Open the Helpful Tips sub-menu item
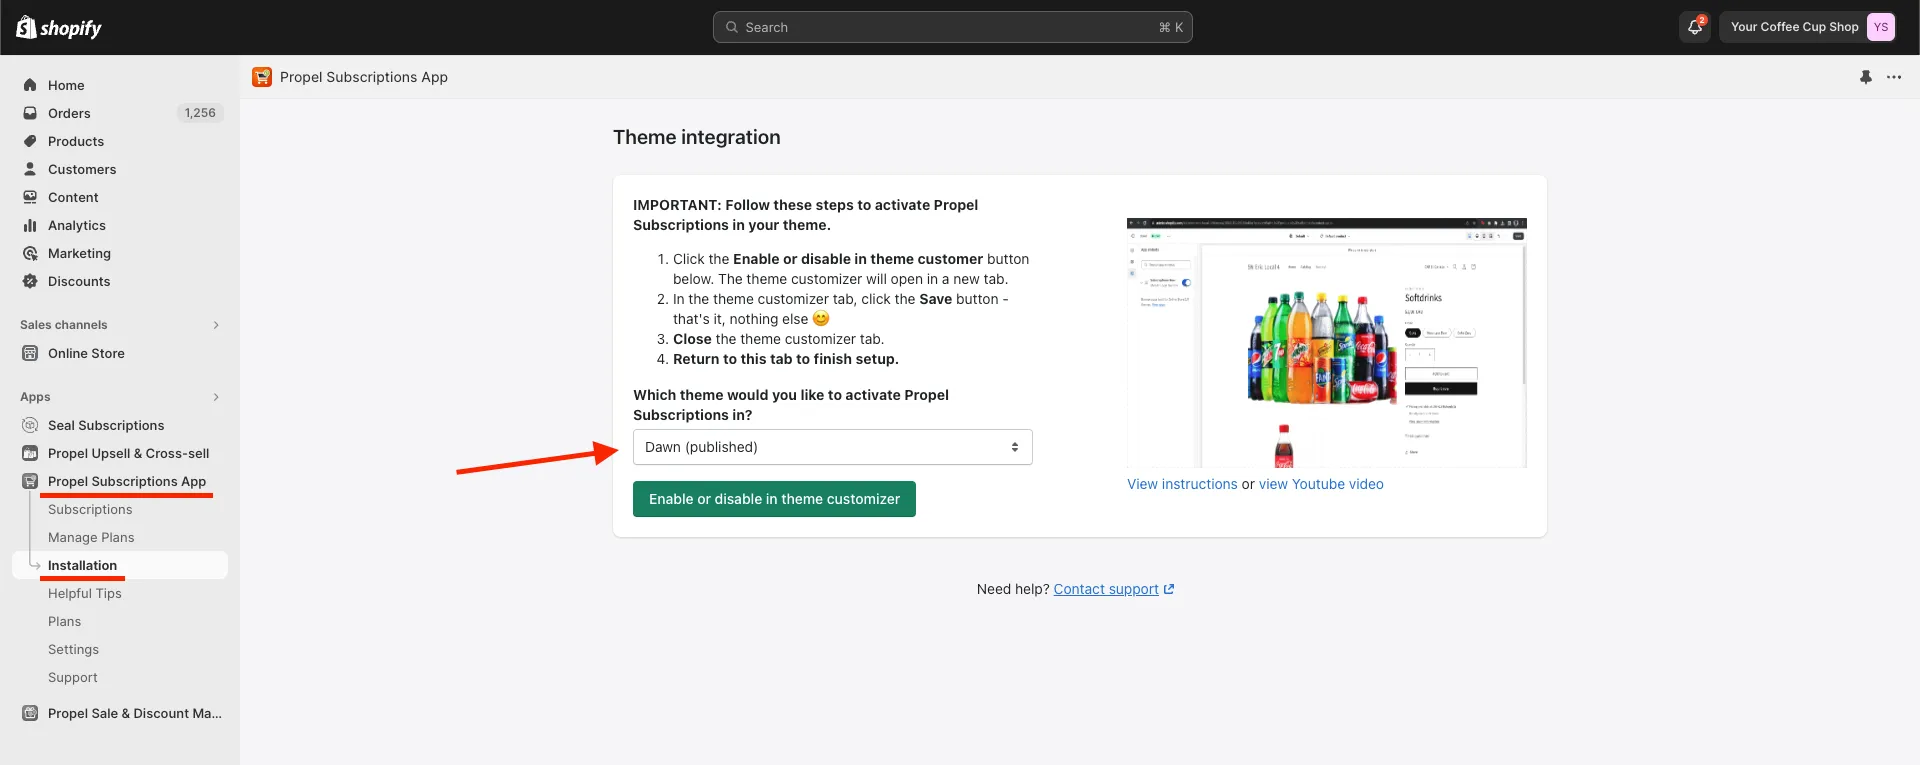The image size is (1920, 765). (x=85, y=593)
